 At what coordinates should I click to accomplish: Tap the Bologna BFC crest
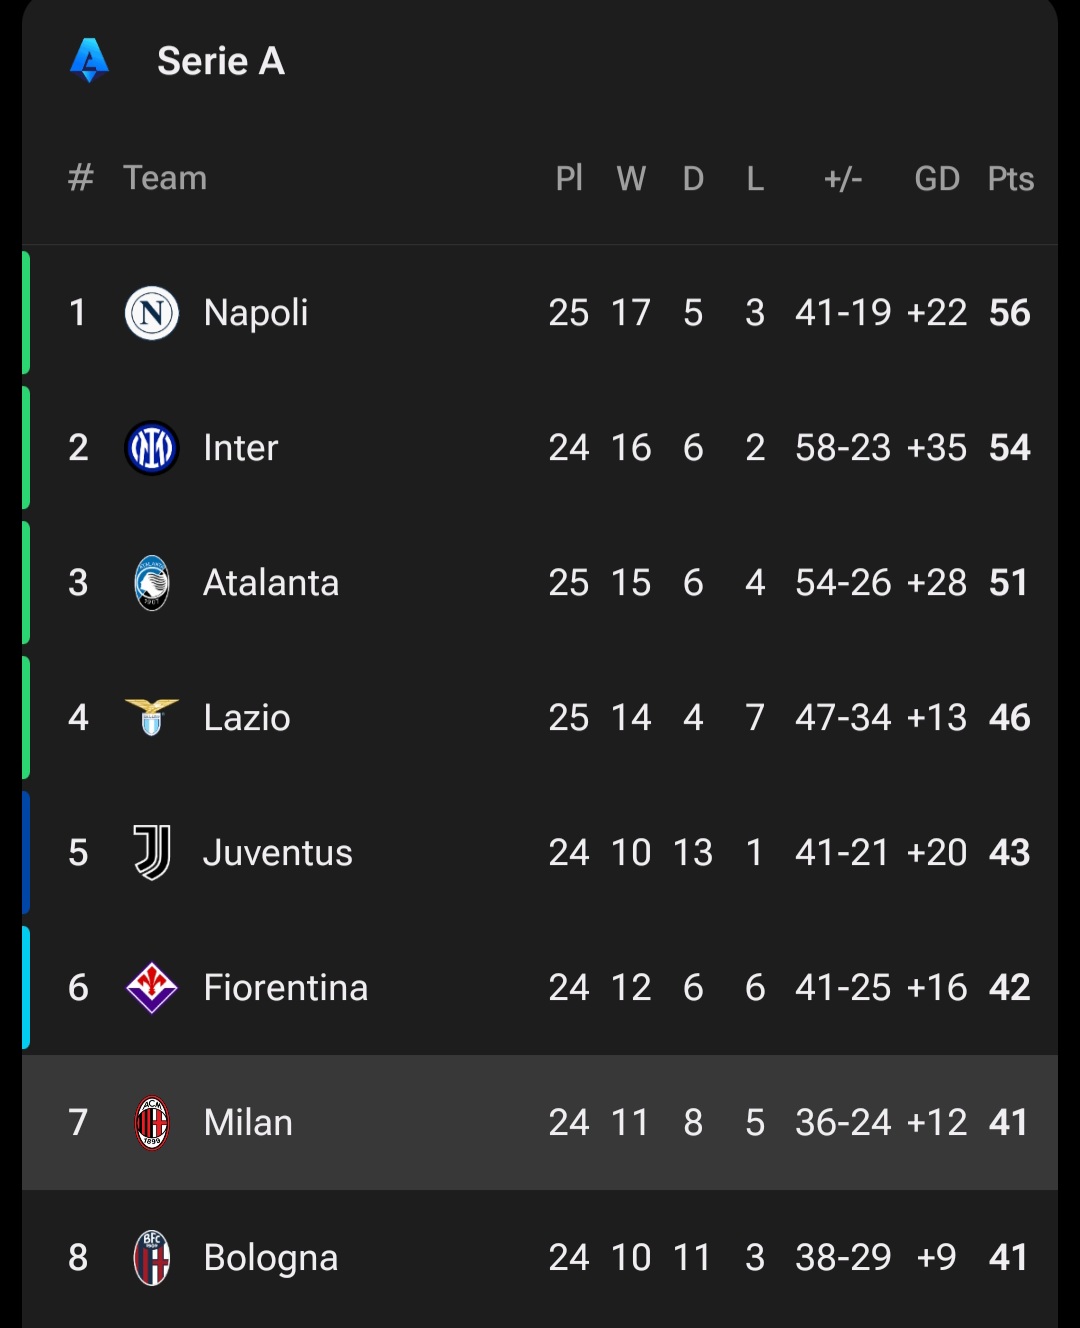pos(152,1257)
